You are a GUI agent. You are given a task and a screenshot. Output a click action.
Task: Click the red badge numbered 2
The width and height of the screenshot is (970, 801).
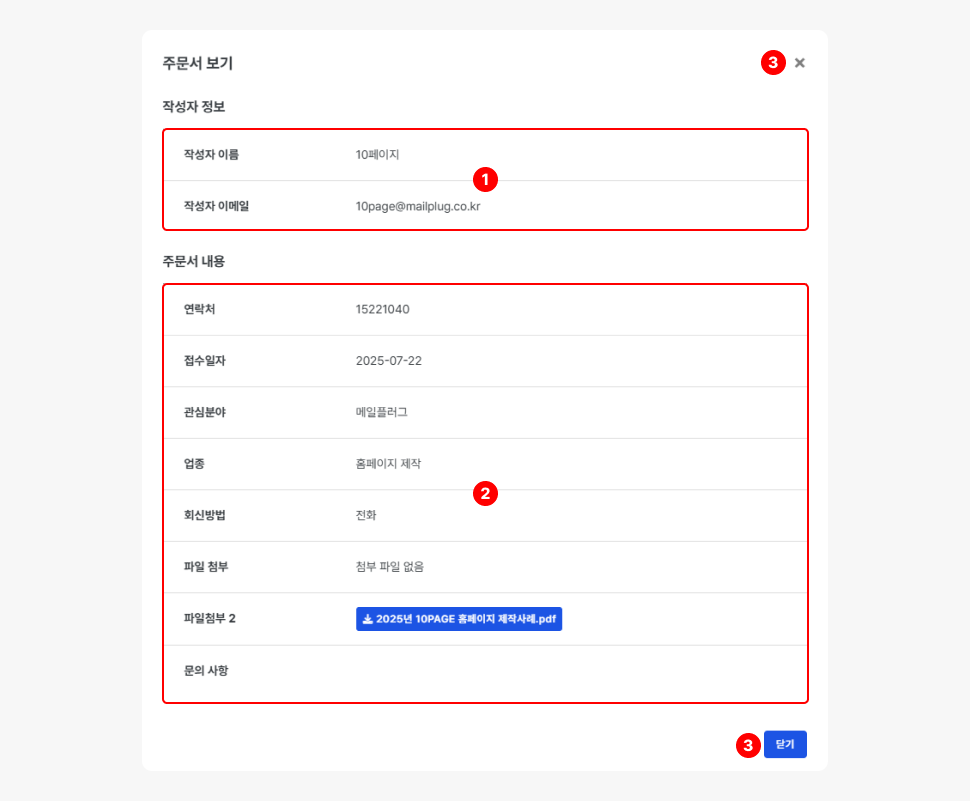485,493
